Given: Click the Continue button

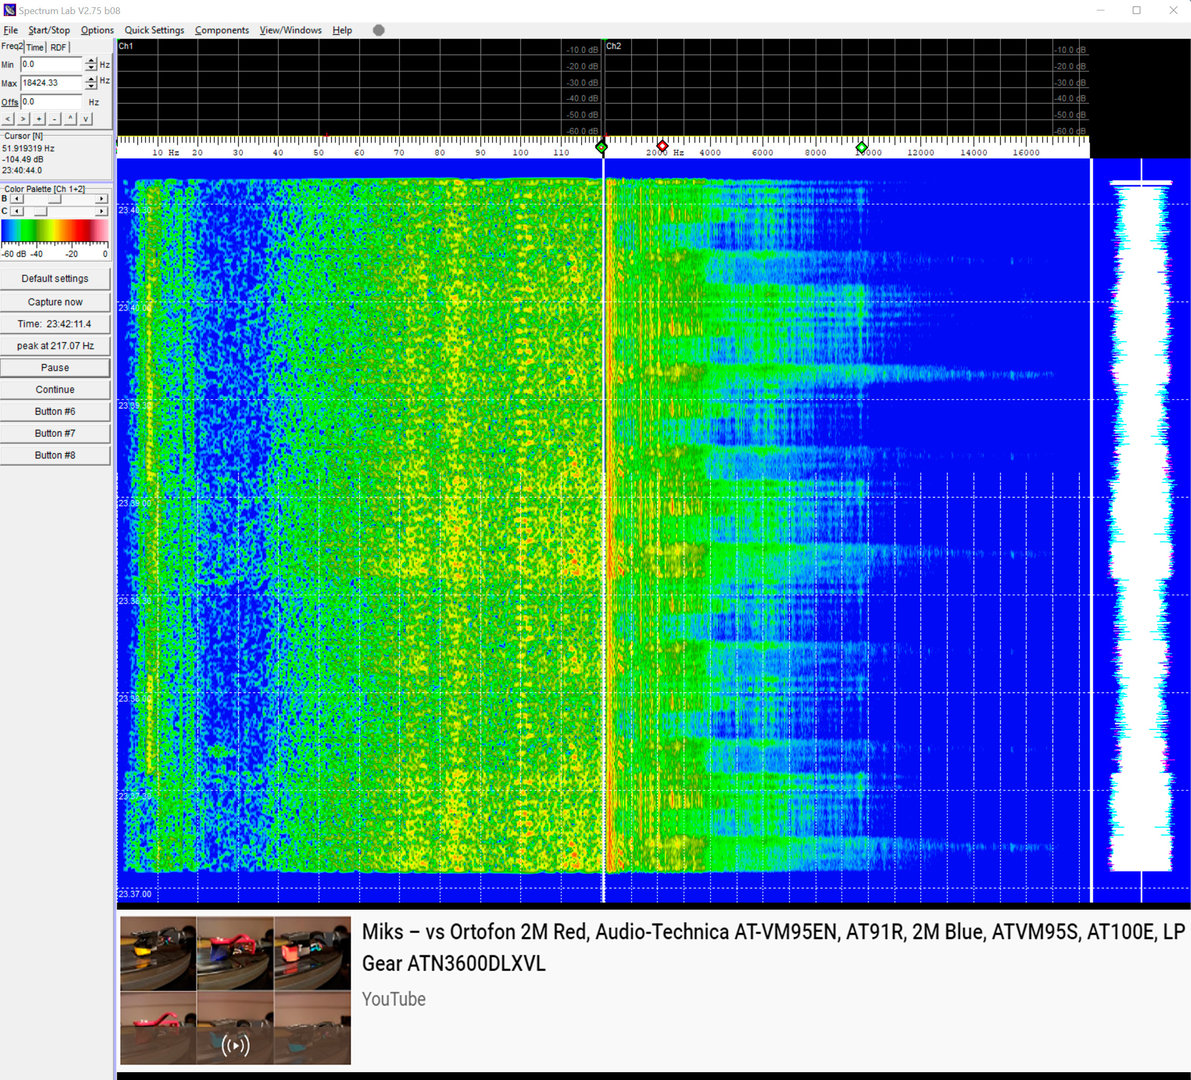Looking at the screenshot, I should coord(55,390).
